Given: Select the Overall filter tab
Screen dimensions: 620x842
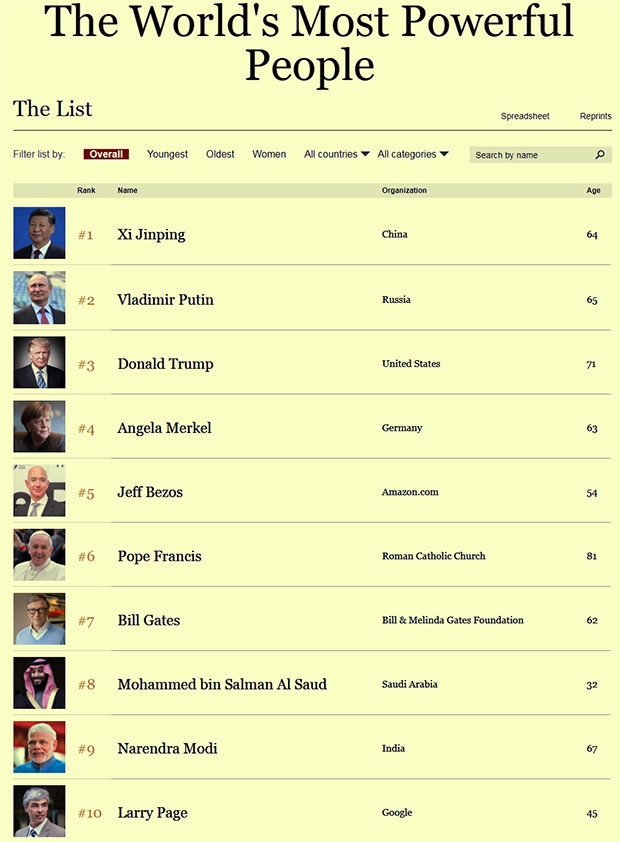Looking at the screenshot, I should 106,154.
